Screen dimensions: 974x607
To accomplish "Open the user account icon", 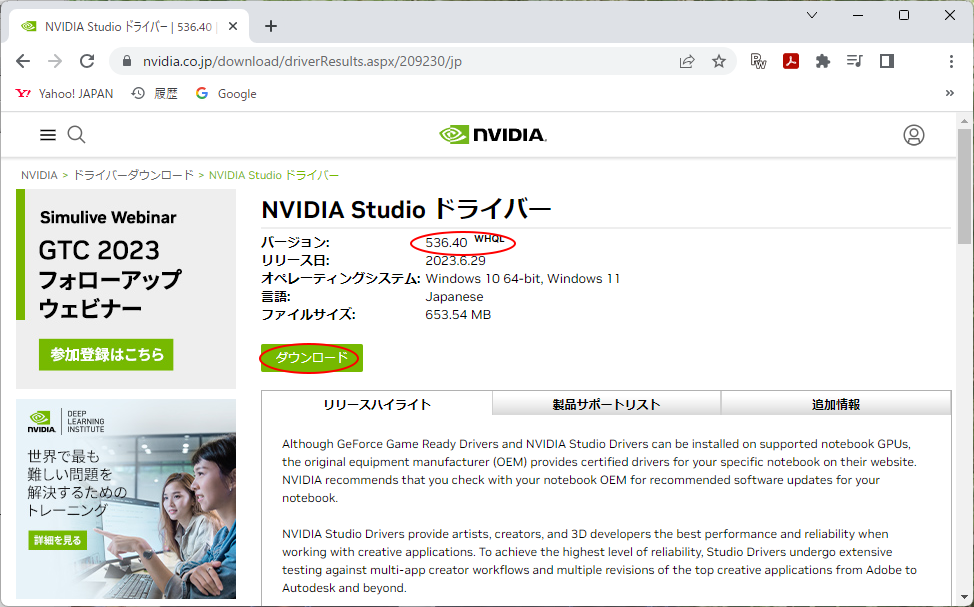I will click(x=914, y=135).
